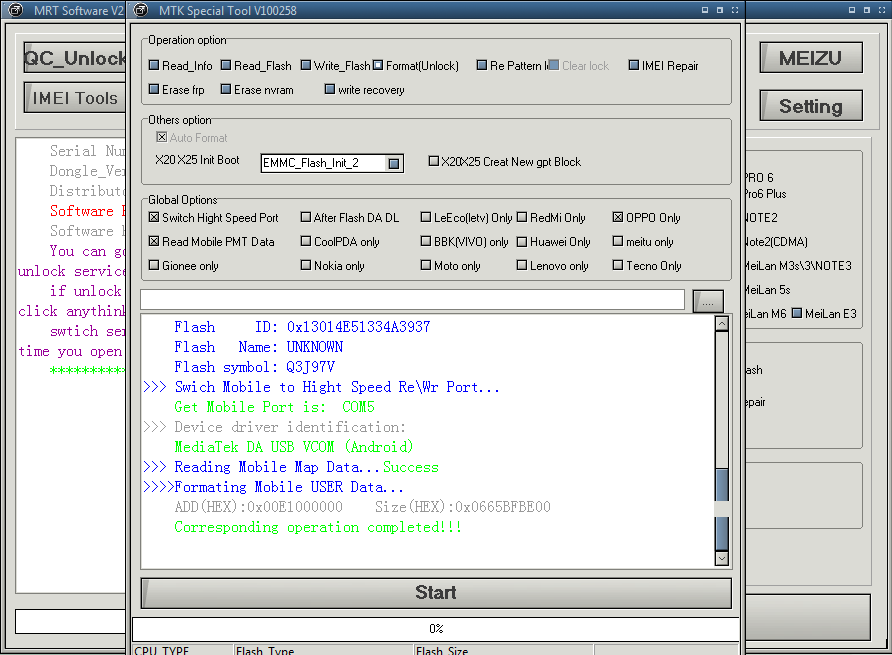Screen dimensions: 892x655
Task: Tick the Gionee only checkbox
Action: (154, 265)
